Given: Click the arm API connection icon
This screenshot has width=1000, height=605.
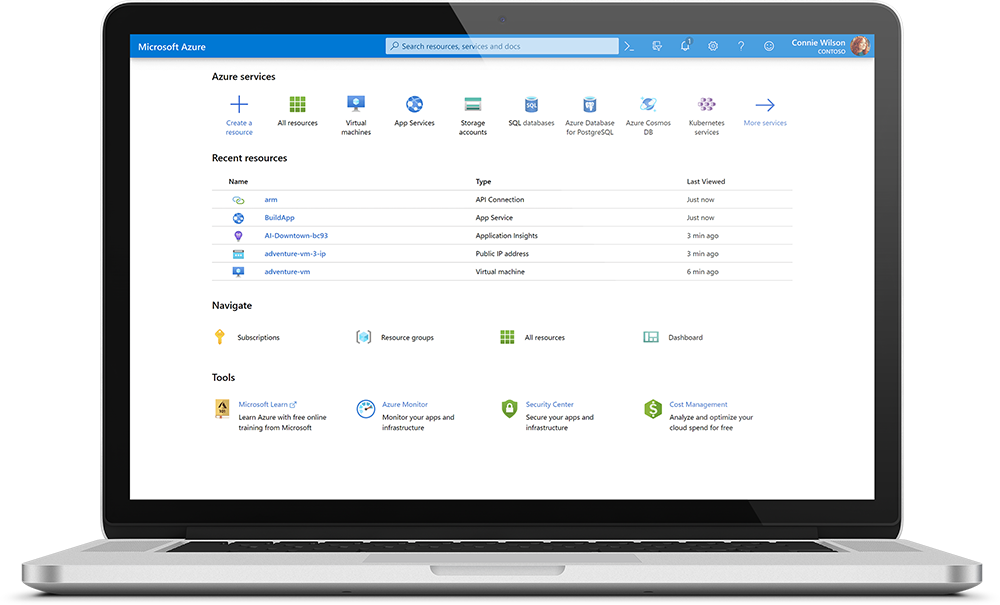Looking at the screenshot, I should (239, 200).
